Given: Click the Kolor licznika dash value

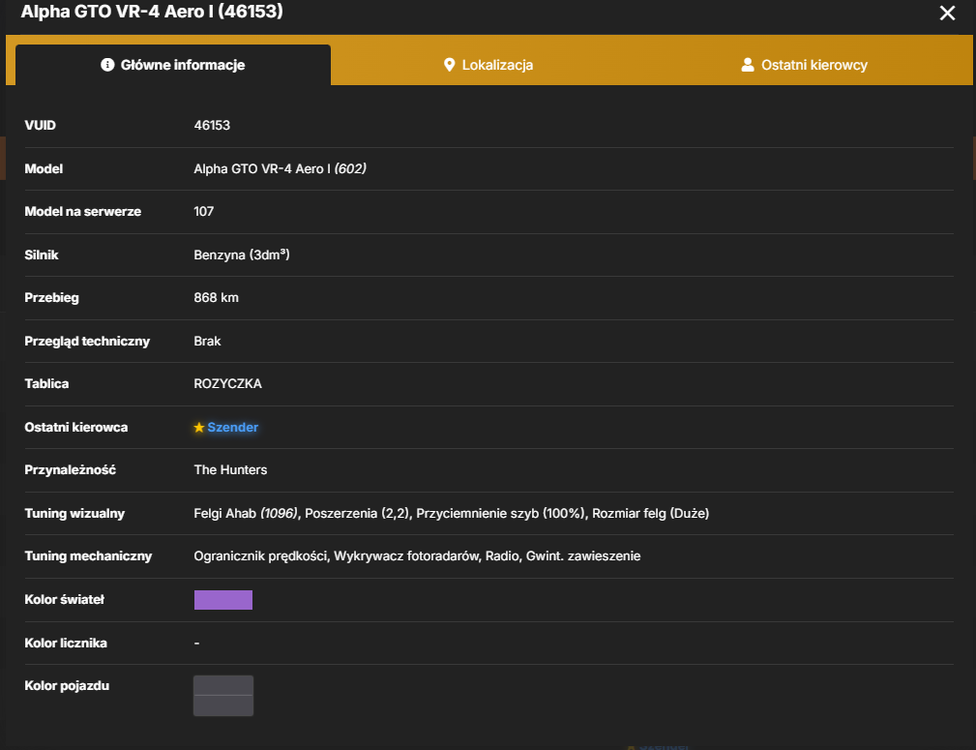Looking at the screenshot, I should tap(197, 643).
